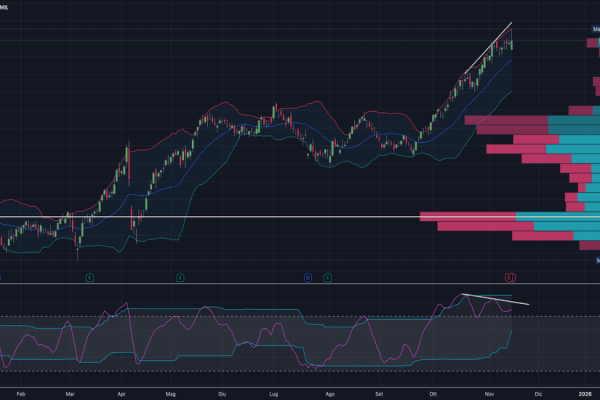Click the 'Set' label on time axis
Viewport: 600px width, 400px height.
(379, 394)
